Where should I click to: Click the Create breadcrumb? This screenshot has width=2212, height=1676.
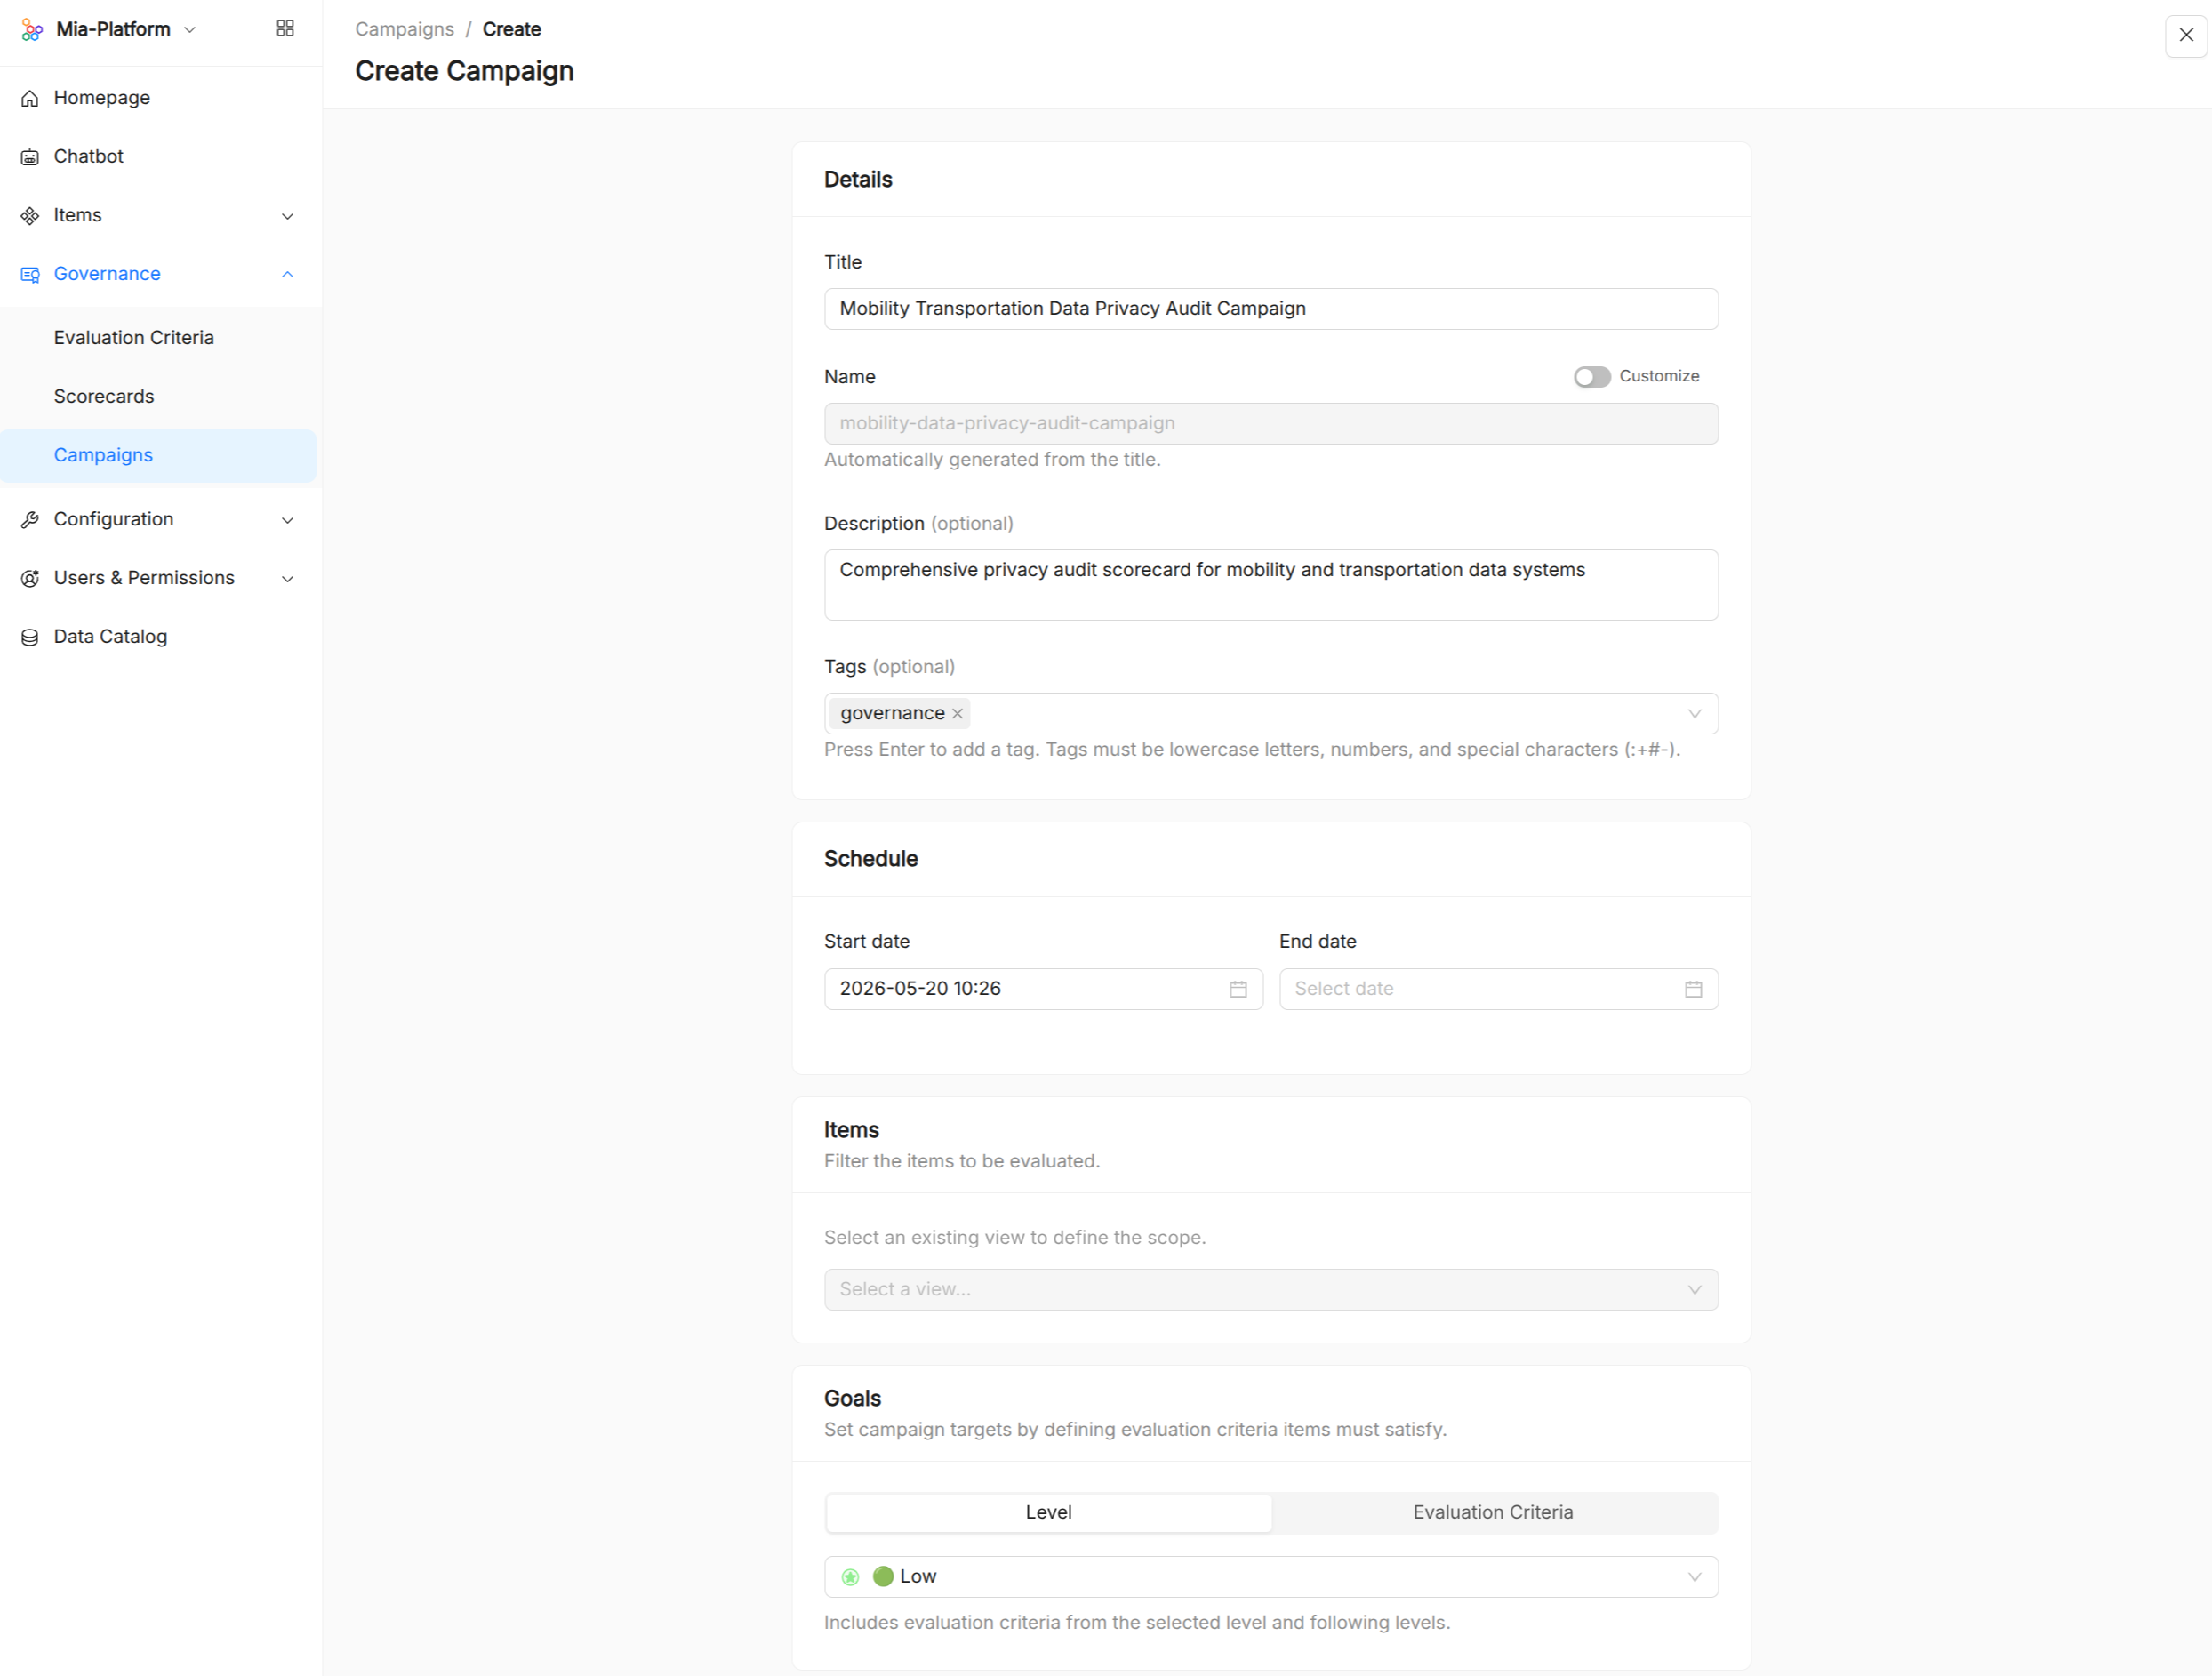tap(511, 30)
